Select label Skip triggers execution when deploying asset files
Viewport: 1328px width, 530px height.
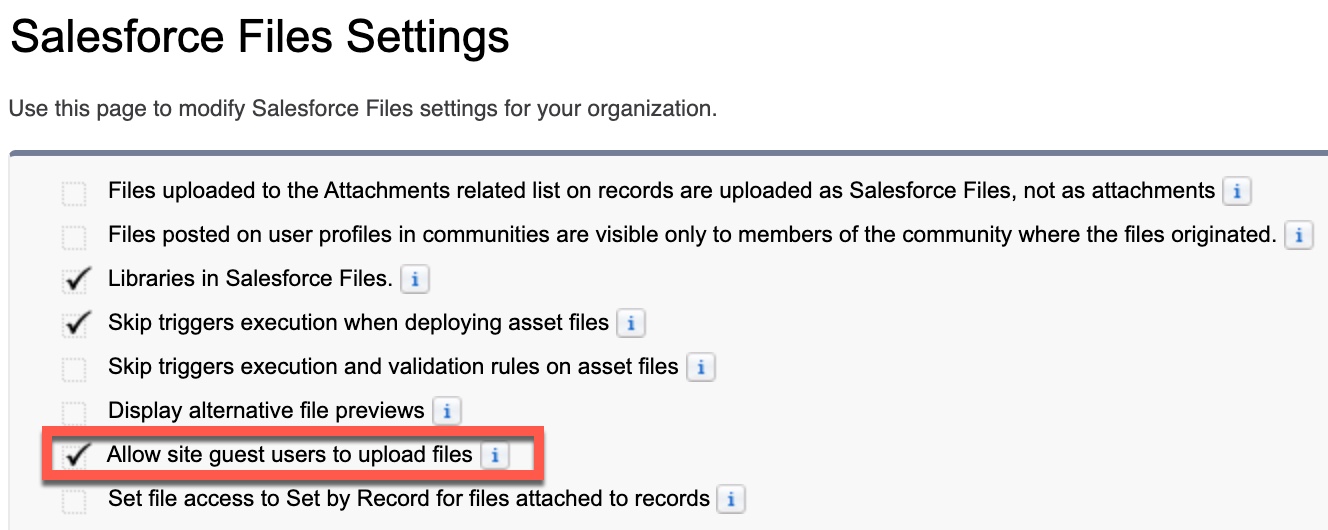359,323
